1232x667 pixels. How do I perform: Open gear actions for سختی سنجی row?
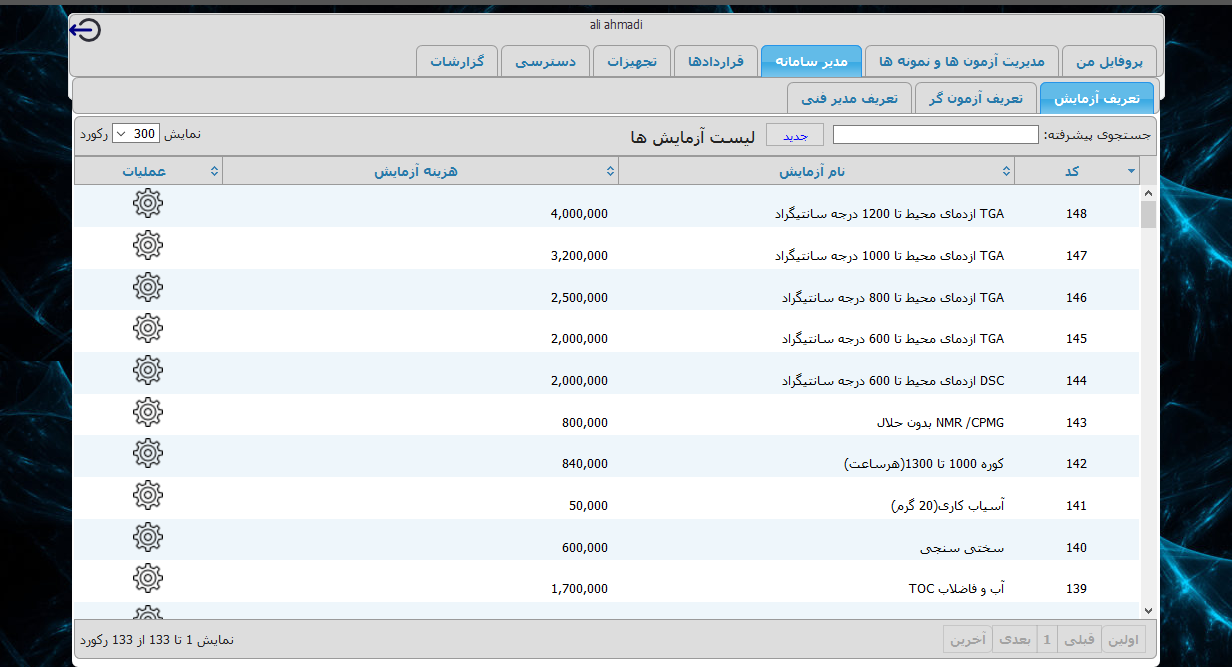148,537
